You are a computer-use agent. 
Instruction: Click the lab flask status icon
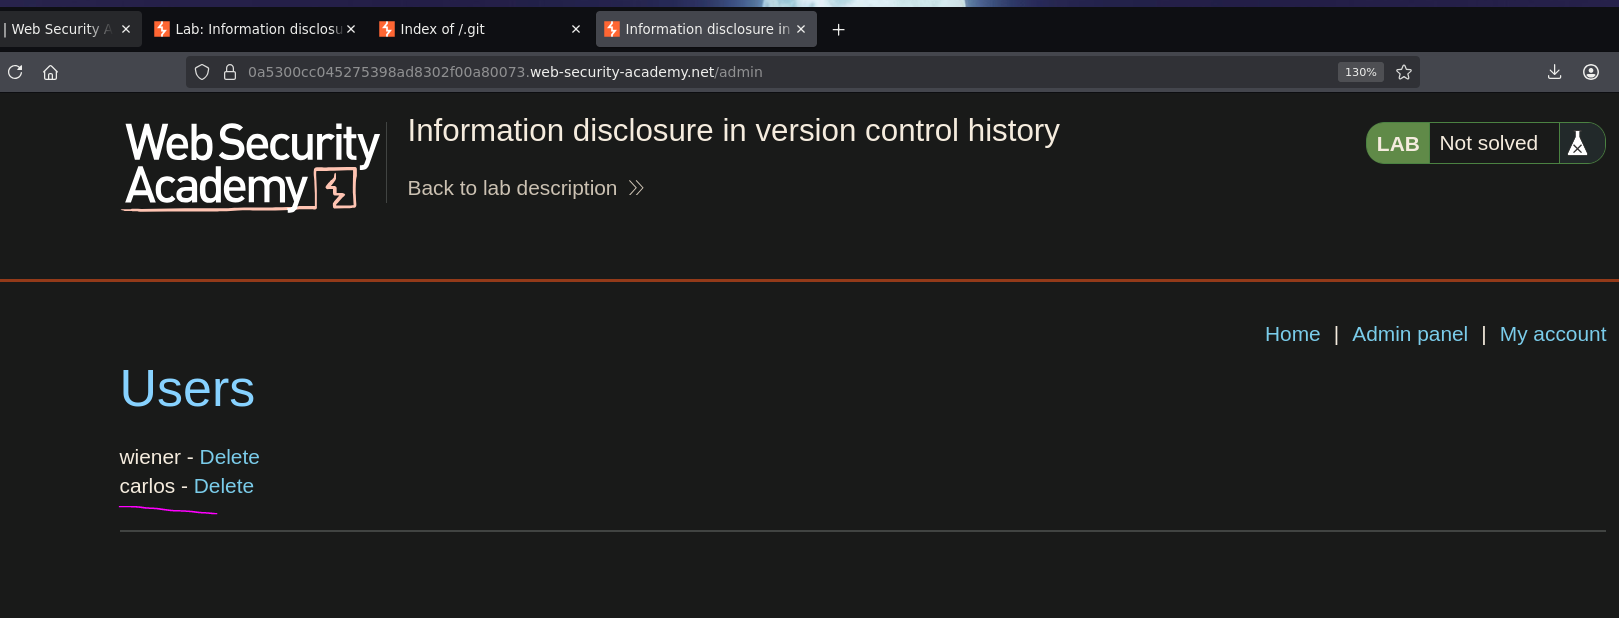[x=1577, y=143]
